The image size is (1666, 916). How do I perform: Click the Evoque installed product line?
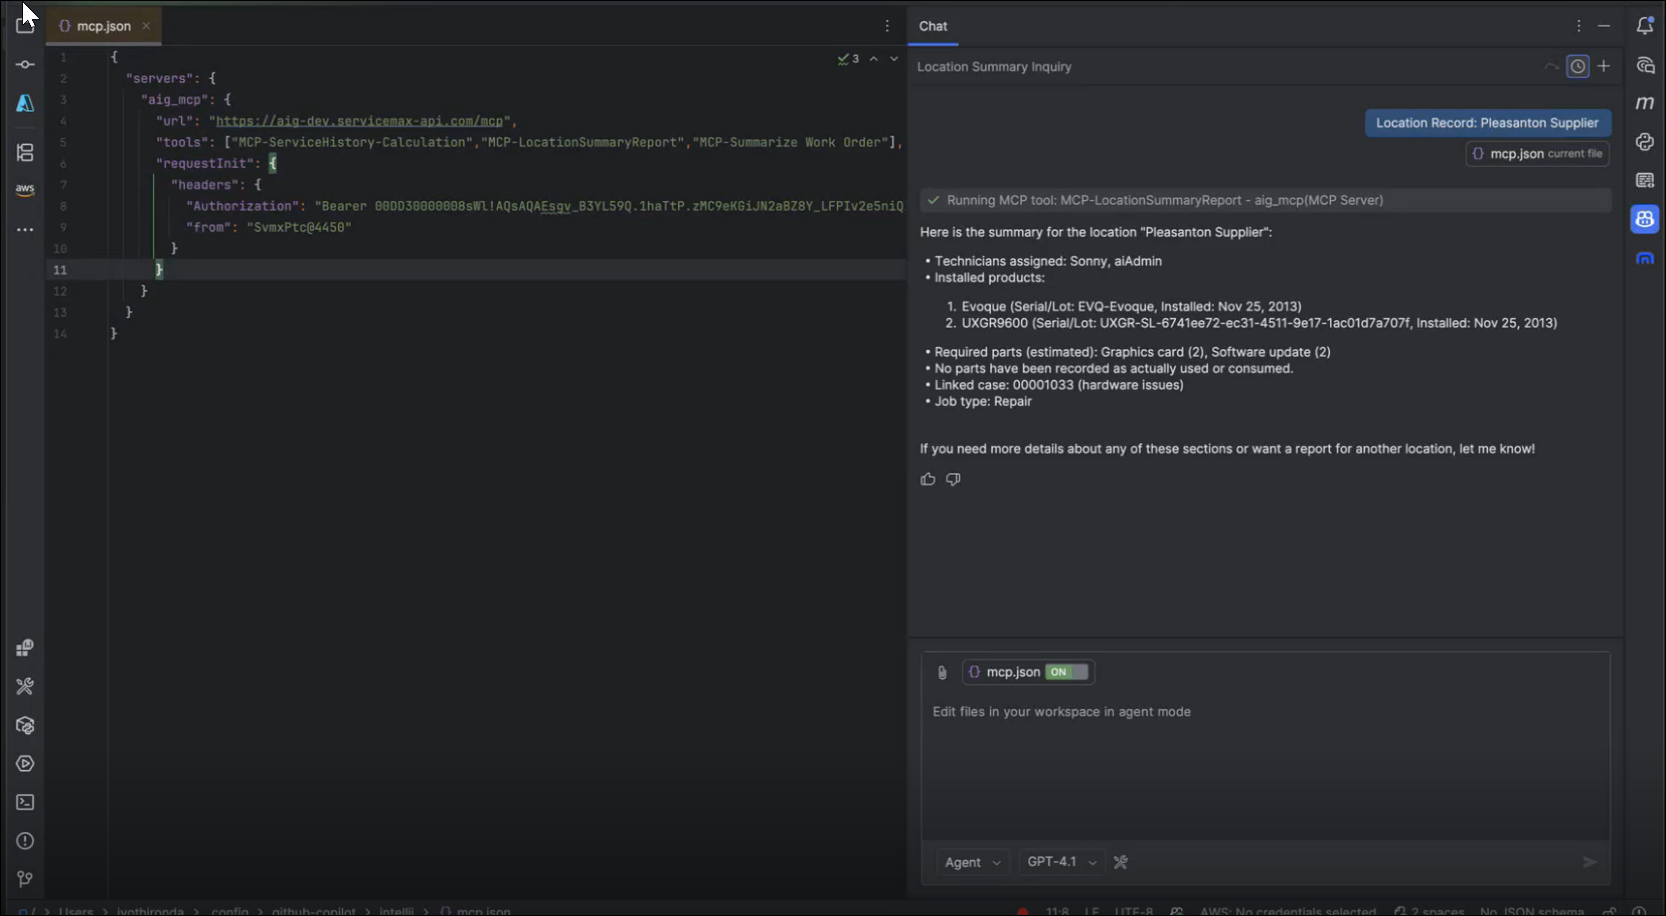click(x=1131, y=307)
